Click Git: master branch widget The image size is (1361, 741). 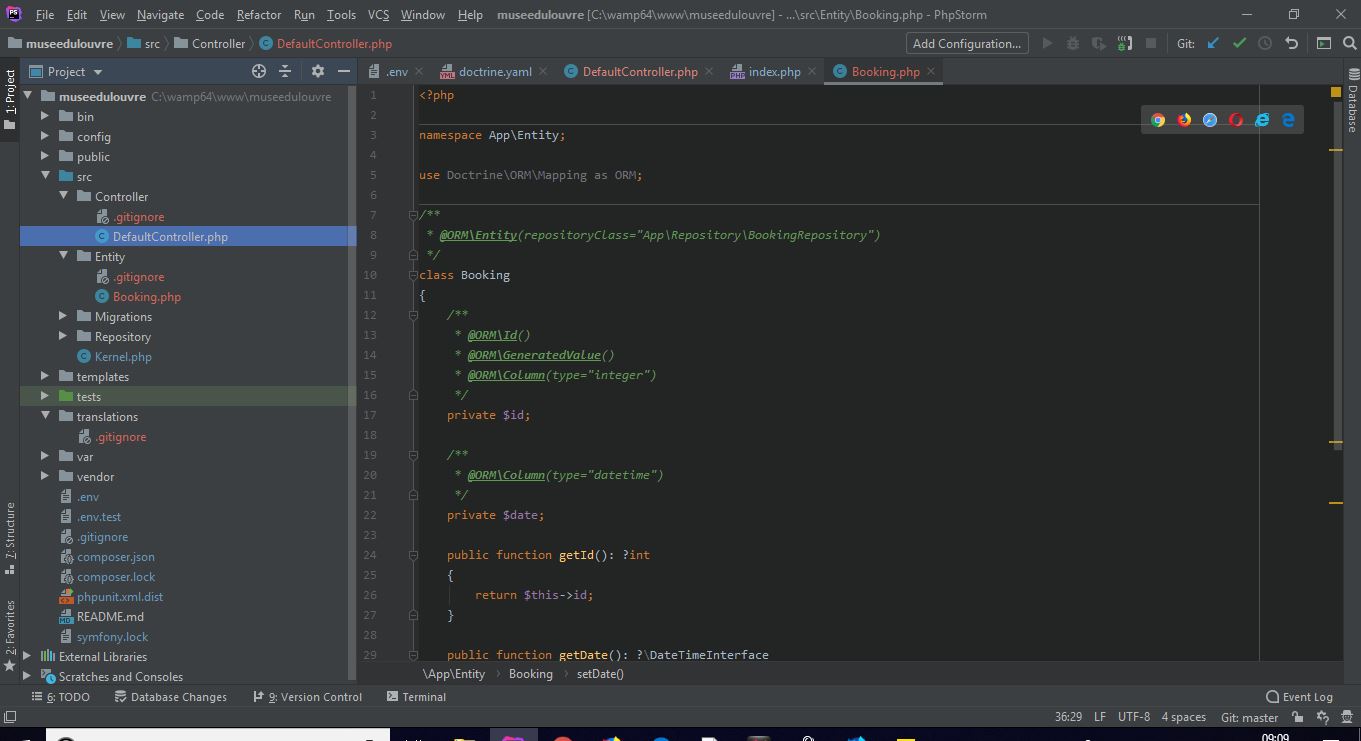(1250, 717)
